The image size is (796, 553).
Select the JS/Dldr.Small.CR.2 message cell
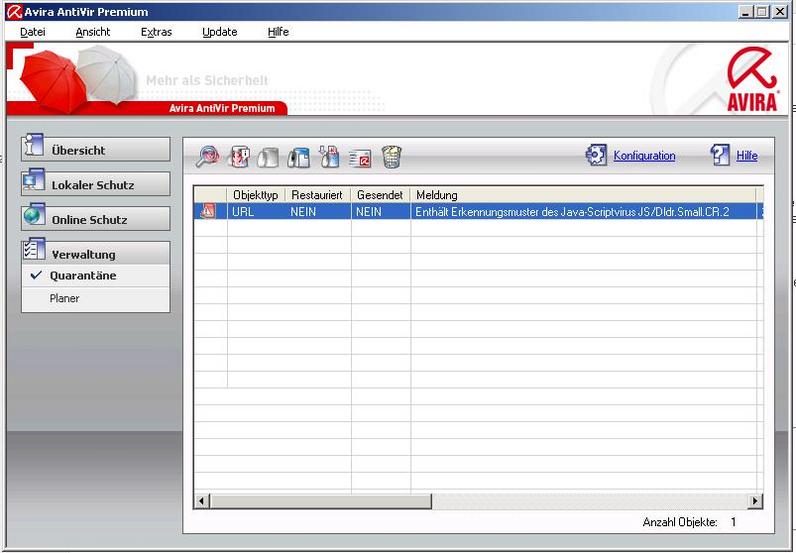coord(583,212)
